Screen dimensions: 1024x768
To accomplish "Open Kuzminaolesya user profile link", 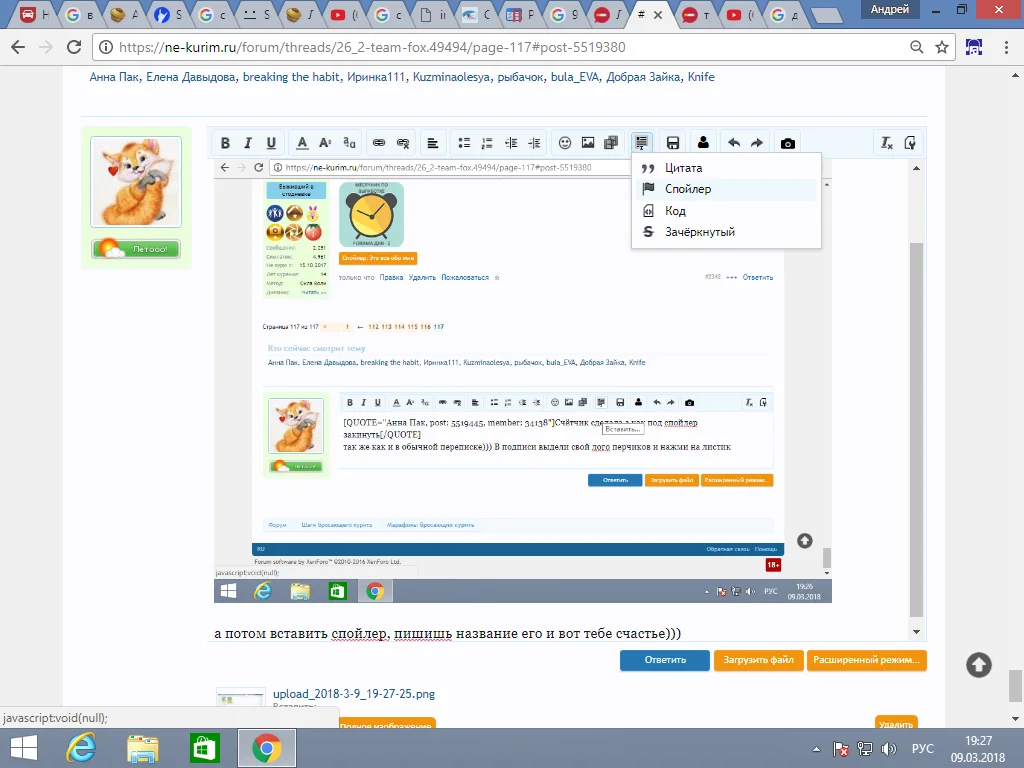I will coord(451,77).
